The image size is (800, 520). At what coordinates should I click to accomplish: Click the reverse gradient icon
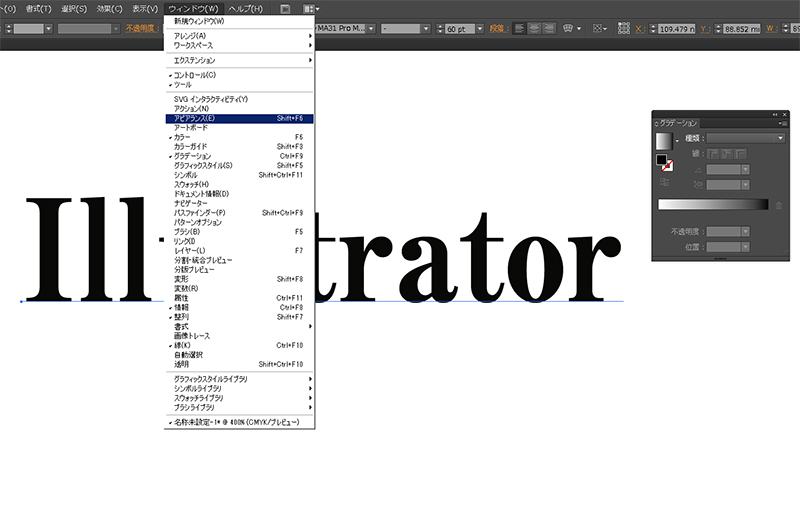pyautogui.click(x=664, y=182)
